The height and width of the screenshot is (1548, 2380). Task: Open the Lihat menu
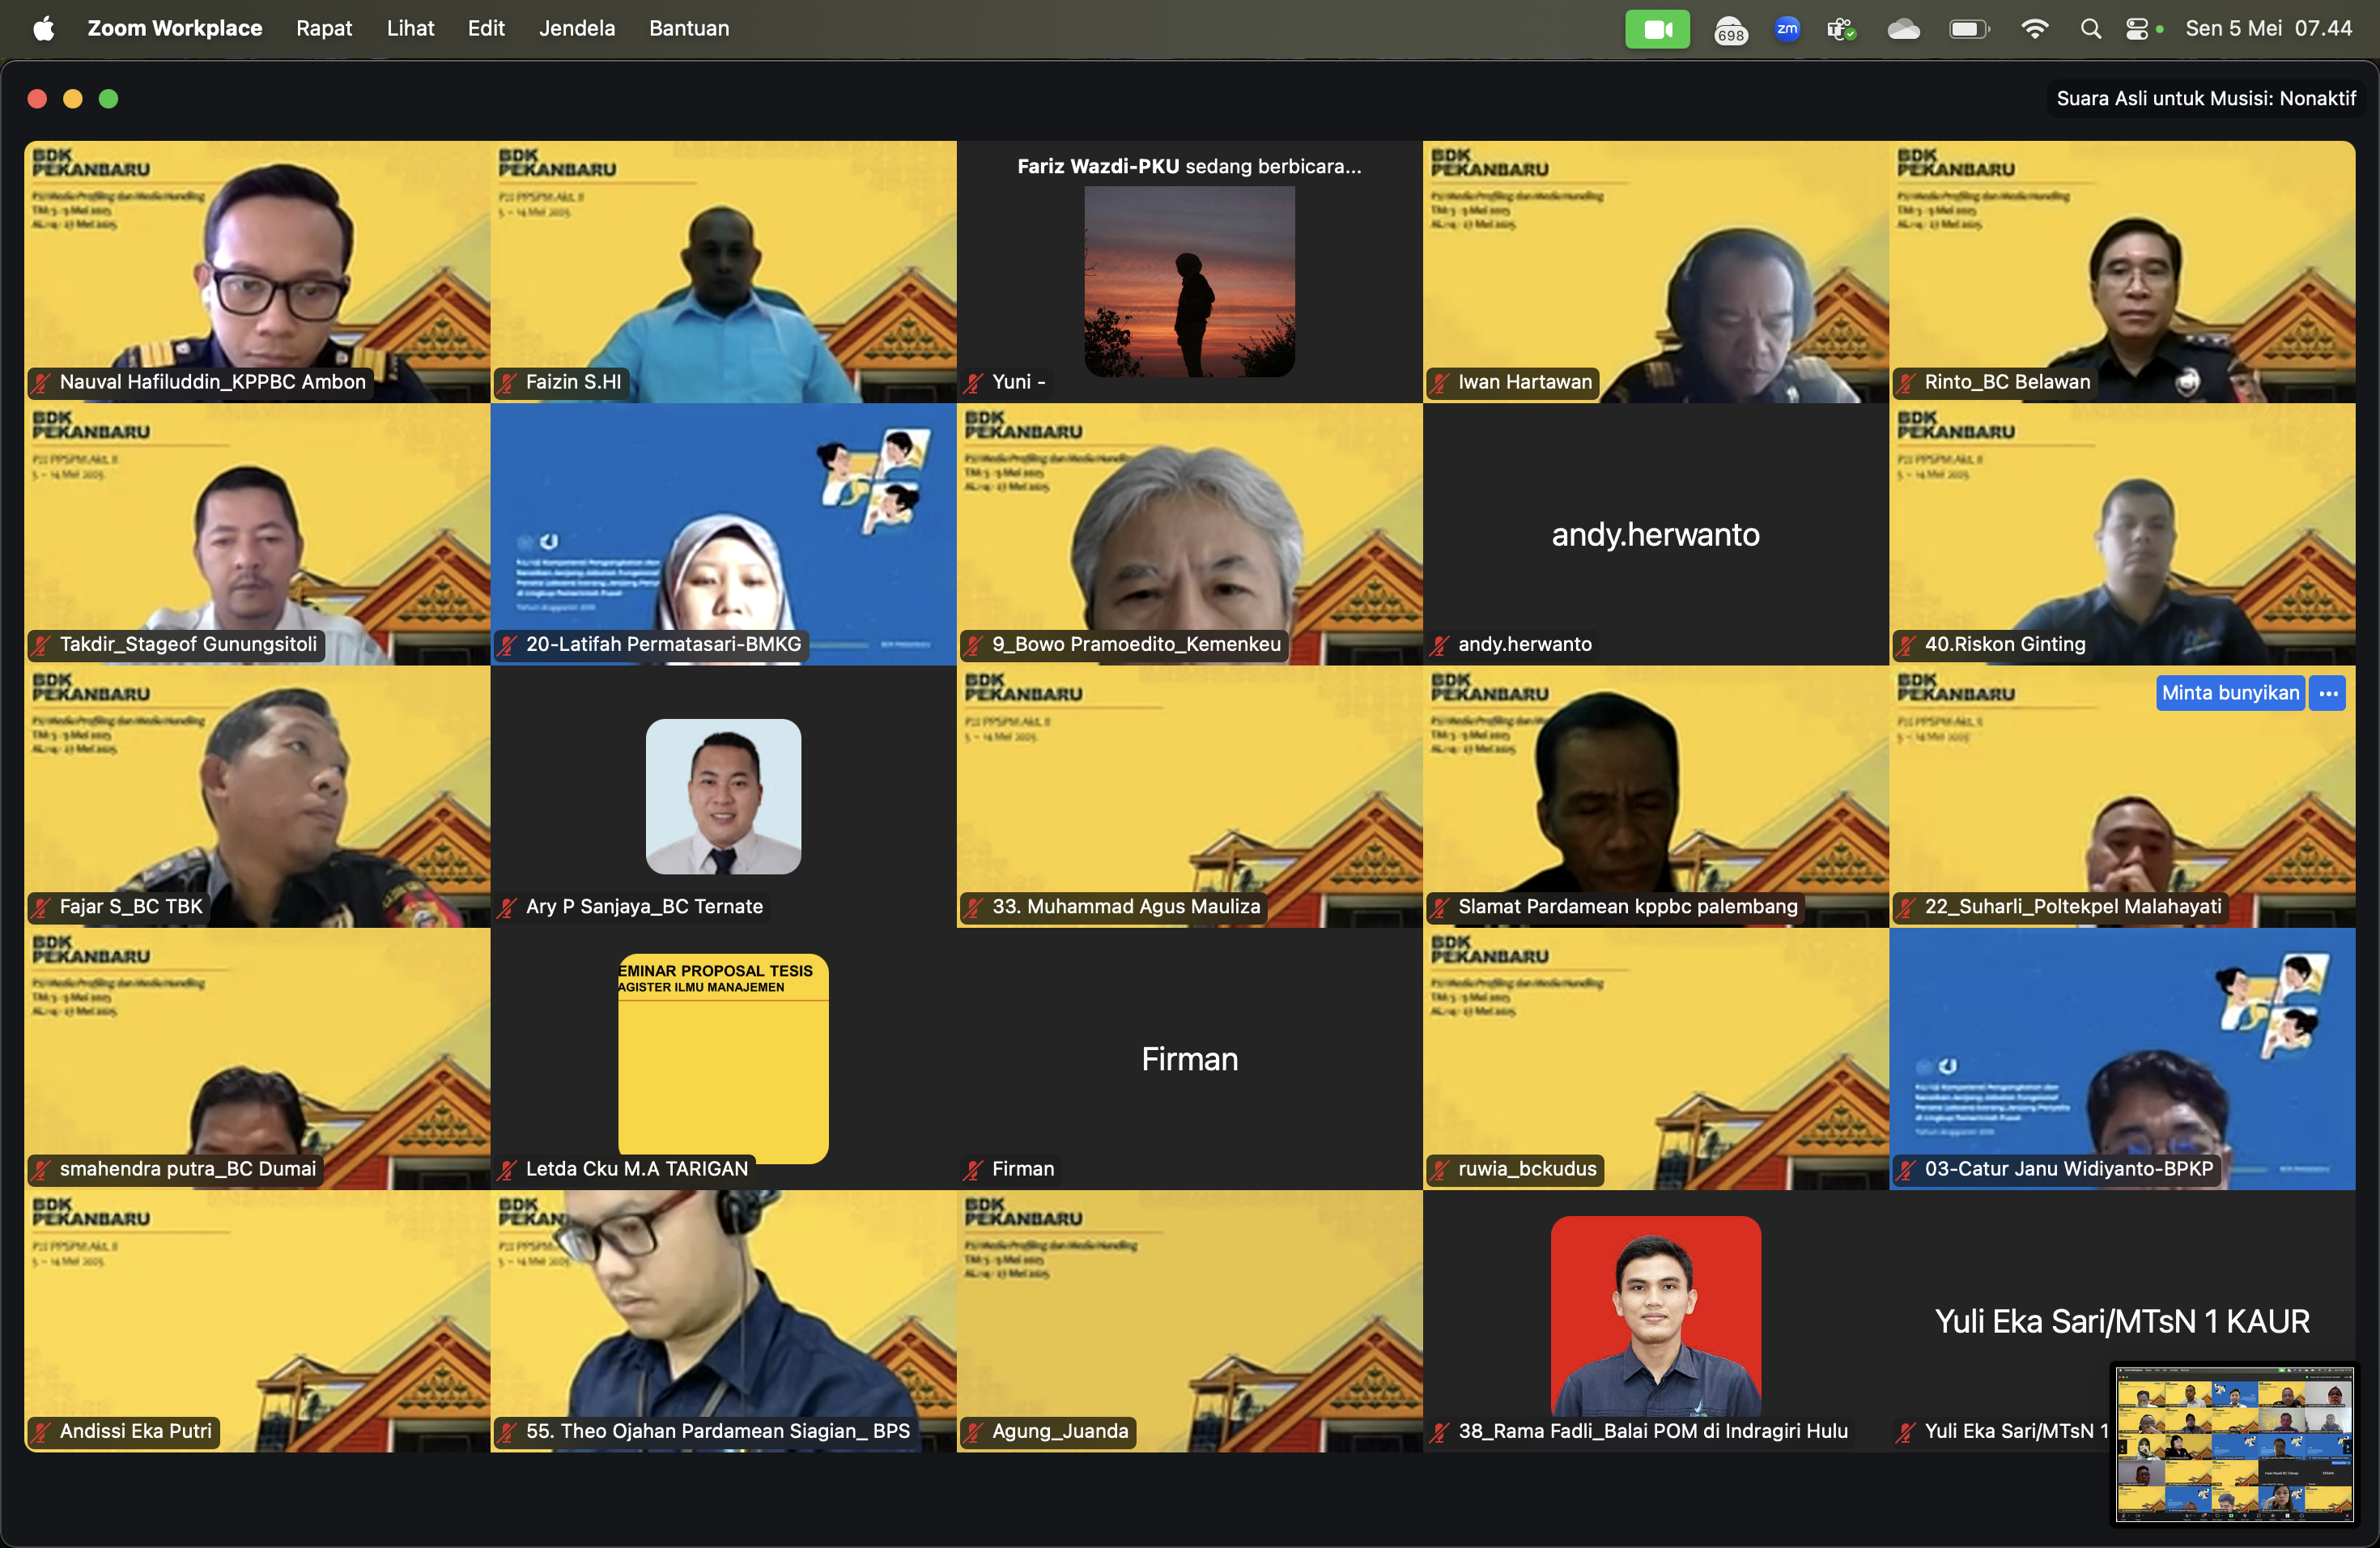(x=410, y=28)
